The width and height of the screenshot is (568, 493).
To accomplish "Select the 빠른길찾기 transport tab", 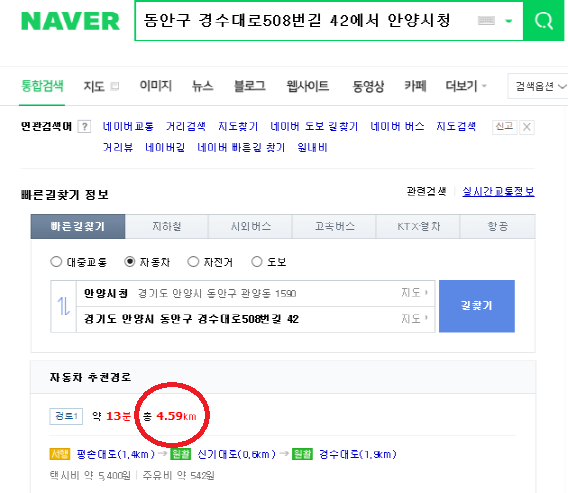I will coord(78,226).
